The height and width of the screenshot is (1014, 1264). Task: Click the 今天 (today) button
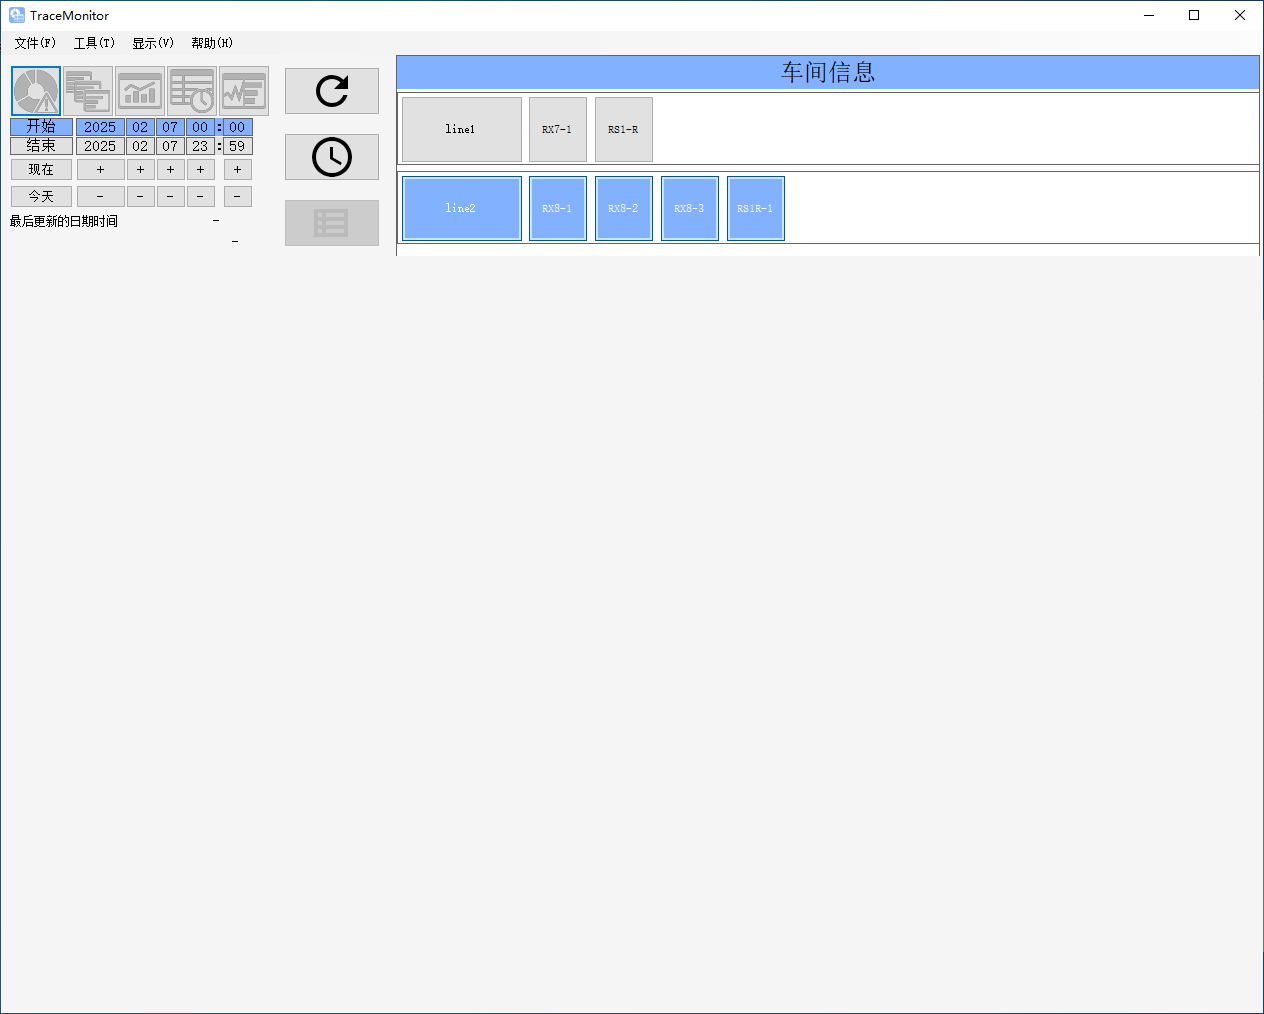point(41,197)
